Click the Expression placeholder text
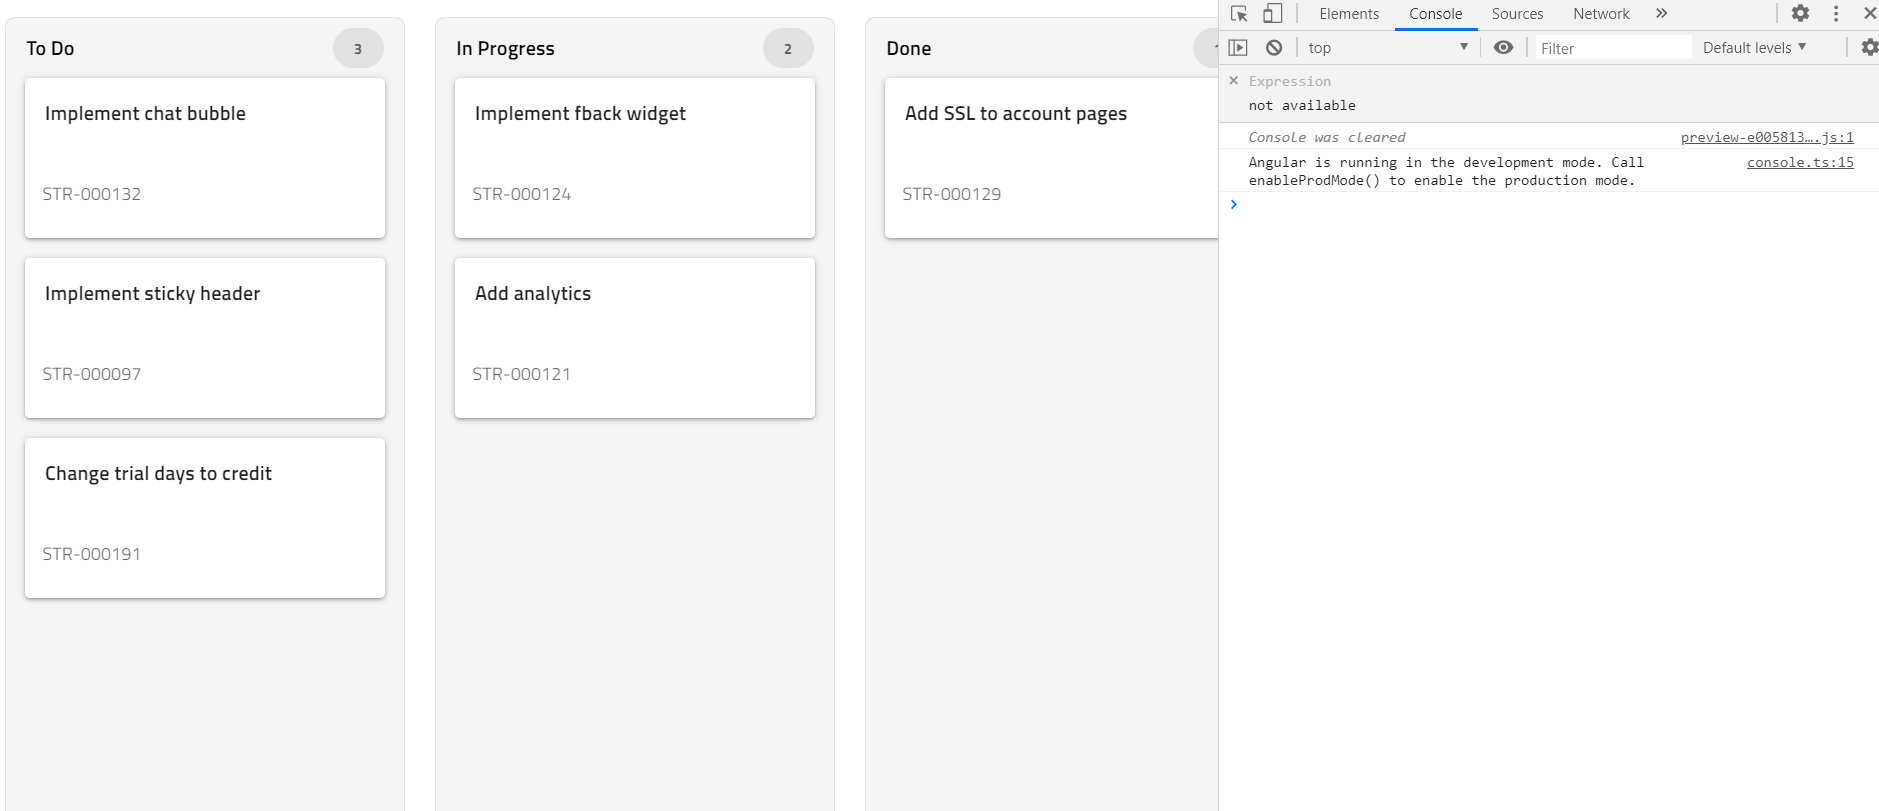Image resolution: width=1879 pixels, height=811 pixels. click(x=1290, y=81)
